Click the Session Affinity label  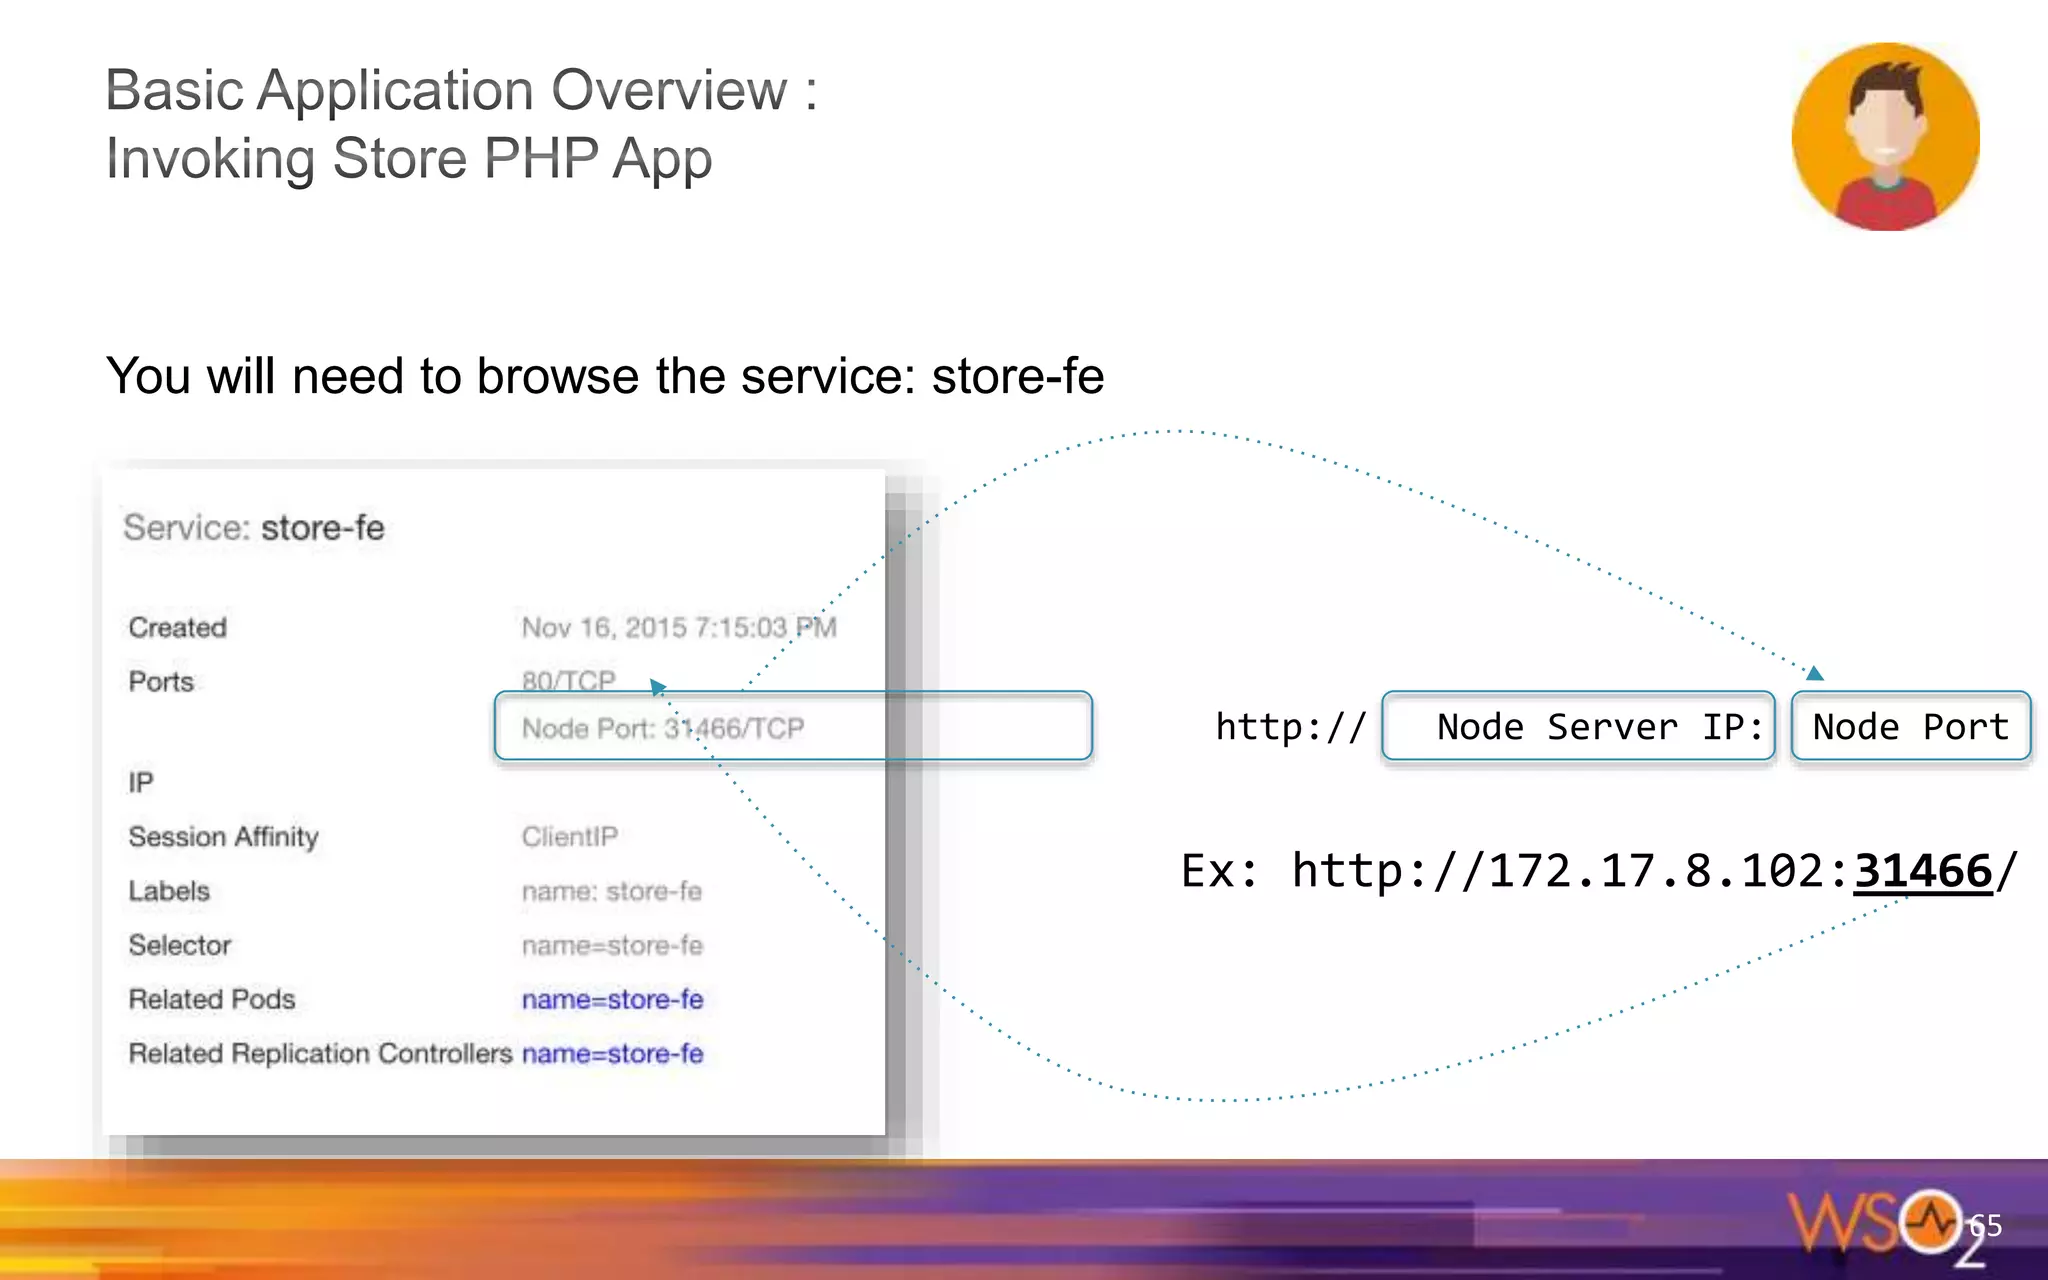click(x=223, y=837)
